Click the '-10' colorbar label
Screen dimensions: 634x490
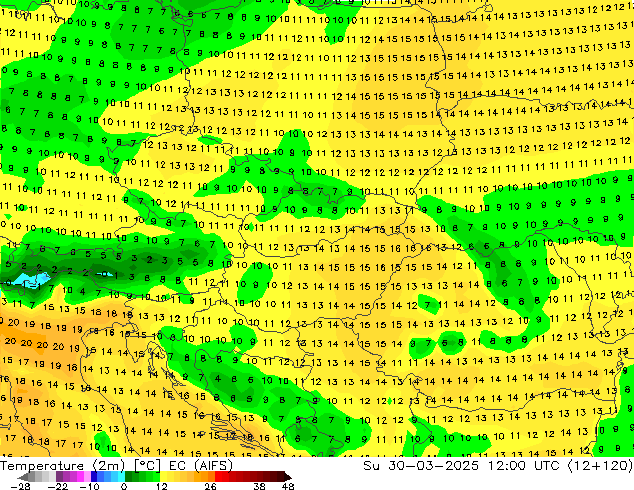pyautogui.click(x=89, y=486)
